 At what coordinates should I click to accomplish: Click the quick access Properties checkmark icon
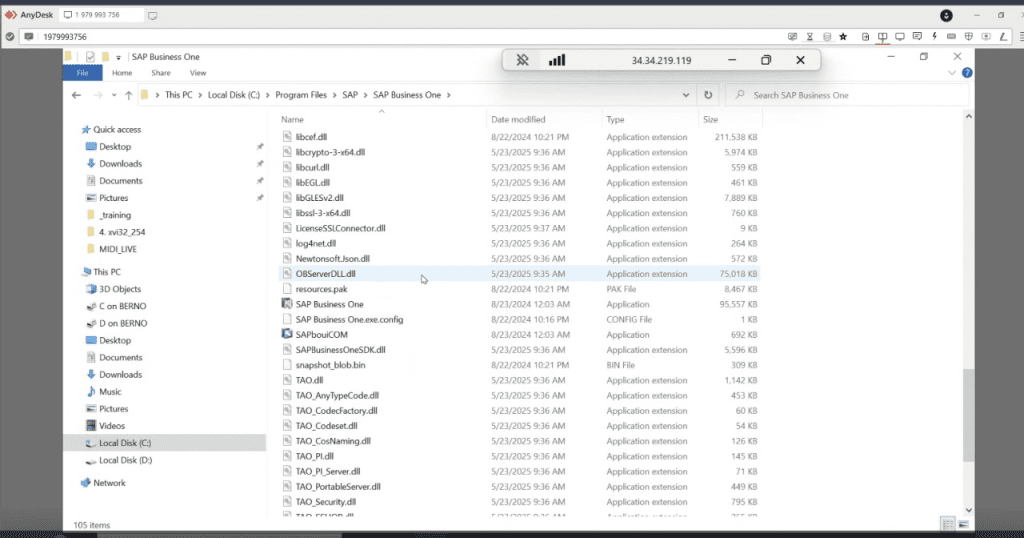pyautogui.click(x=90, y=57)
